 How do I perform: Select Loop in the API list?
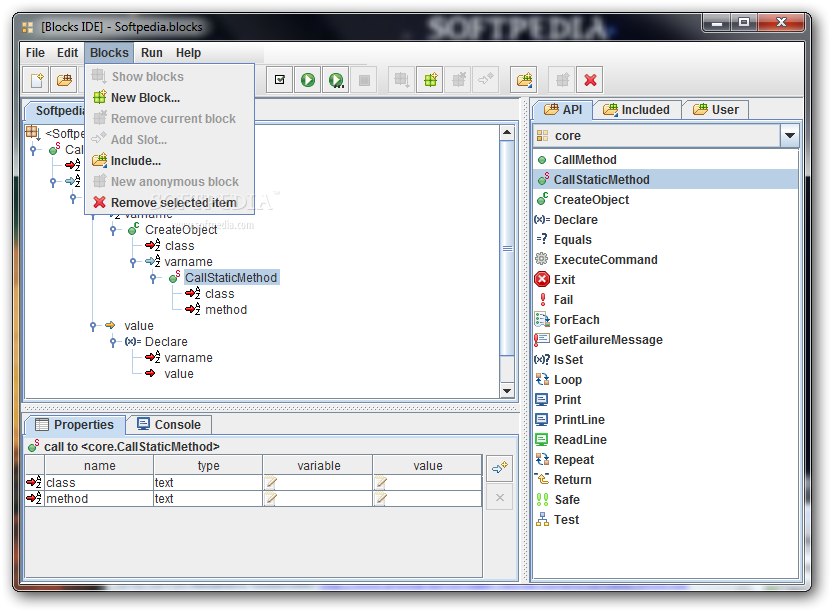665,380
